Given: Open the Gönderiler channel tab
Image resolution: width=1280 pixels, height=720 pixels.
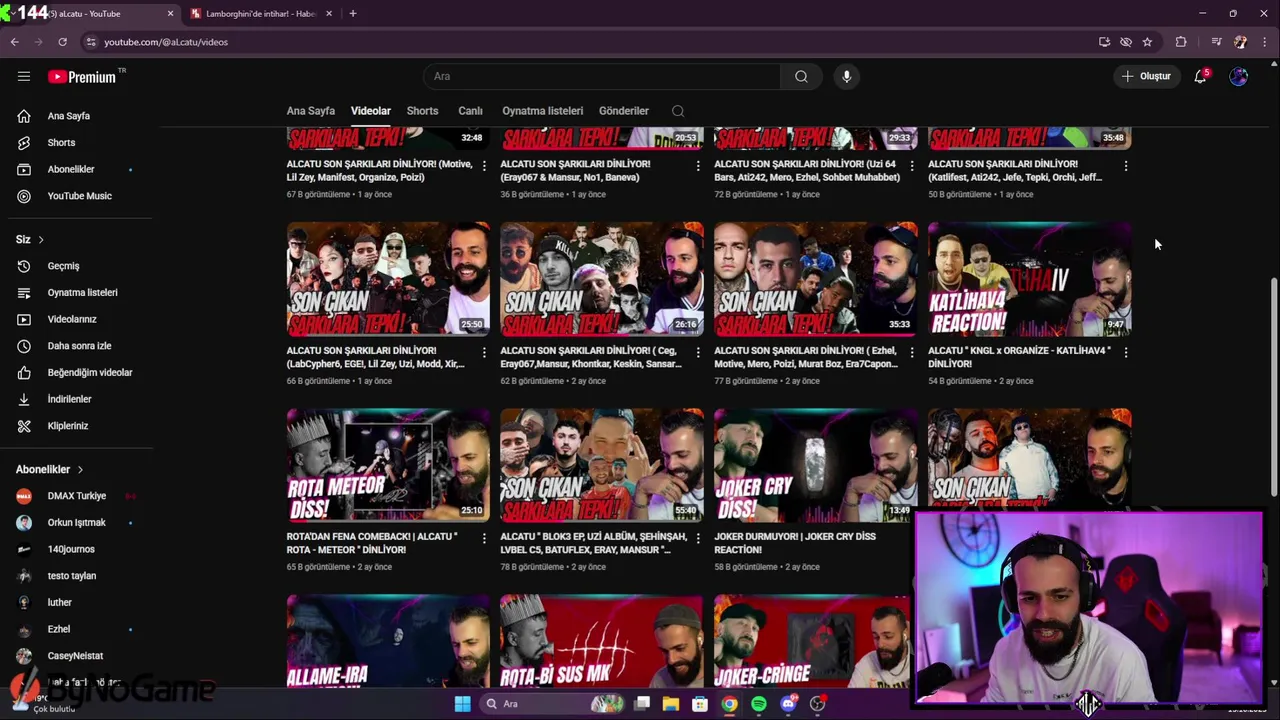Looking at the screenshot, I should coord(624,111).
